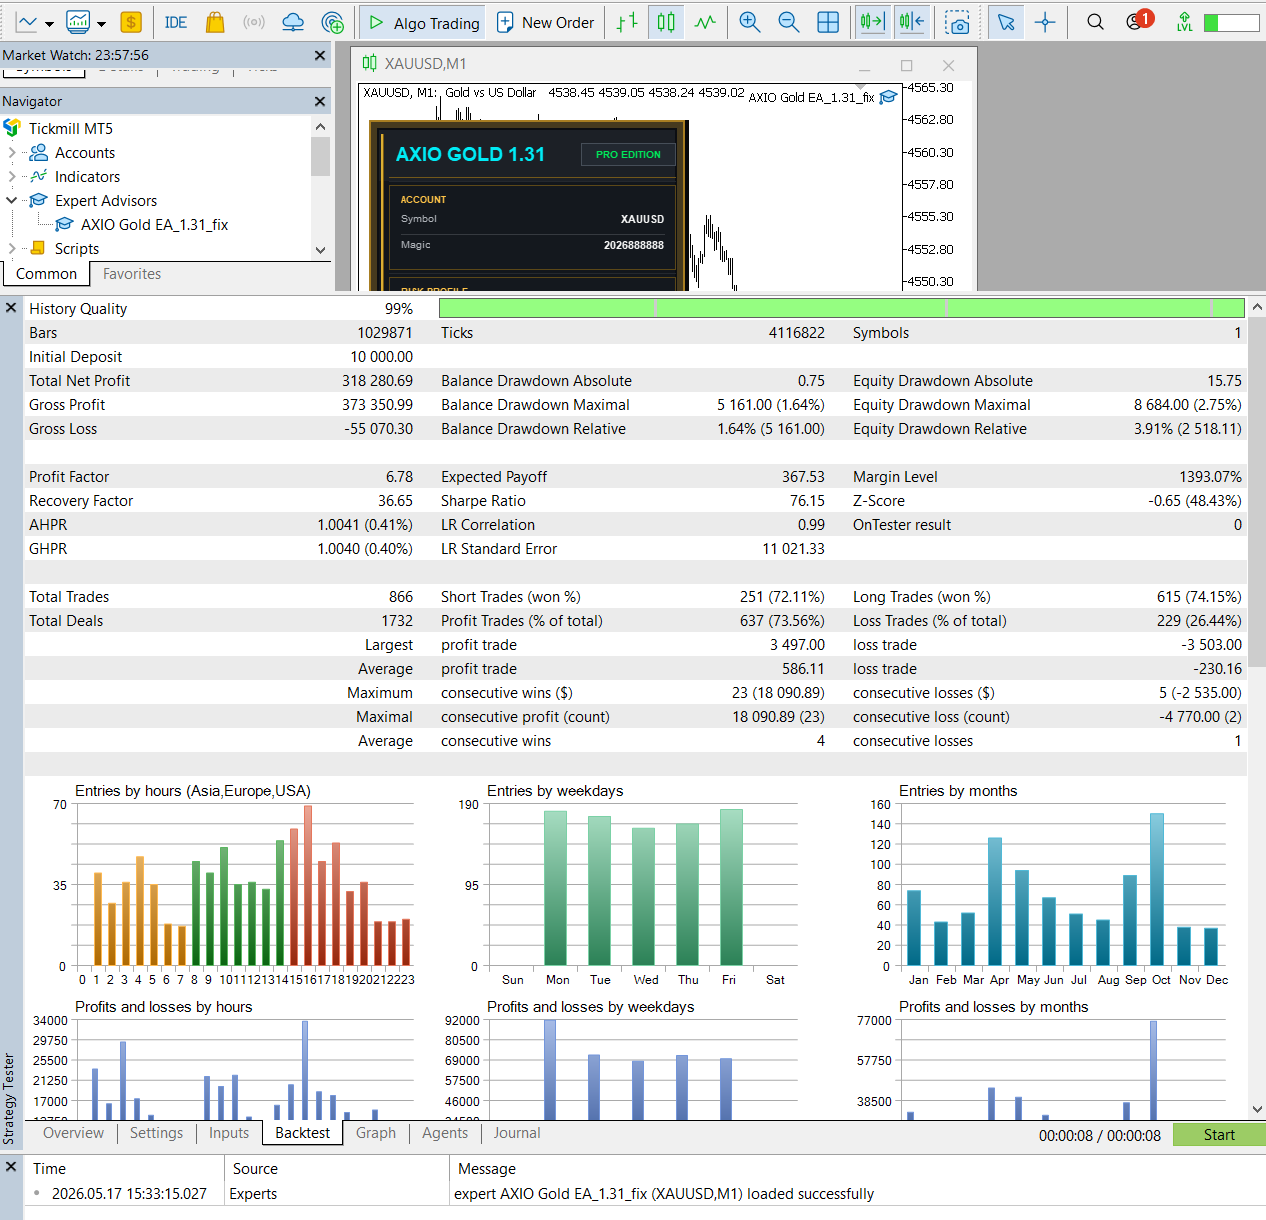Image resolution: width=1266 pixels, height=1220 pixels.
Task: Open the Settings tester tab
Action: pos(156,1133)
